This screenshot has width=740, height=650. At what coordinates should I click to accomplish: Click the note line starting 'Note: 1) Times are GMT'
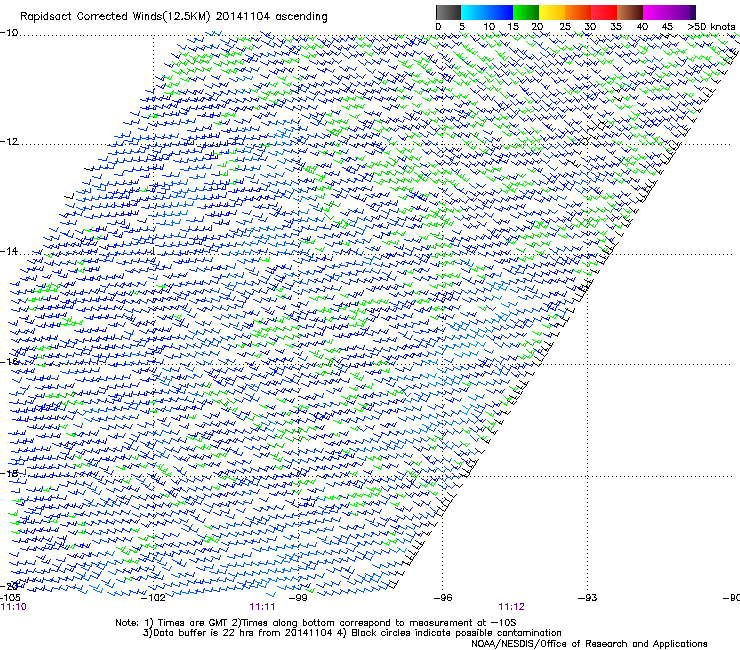tap(316, 623)
